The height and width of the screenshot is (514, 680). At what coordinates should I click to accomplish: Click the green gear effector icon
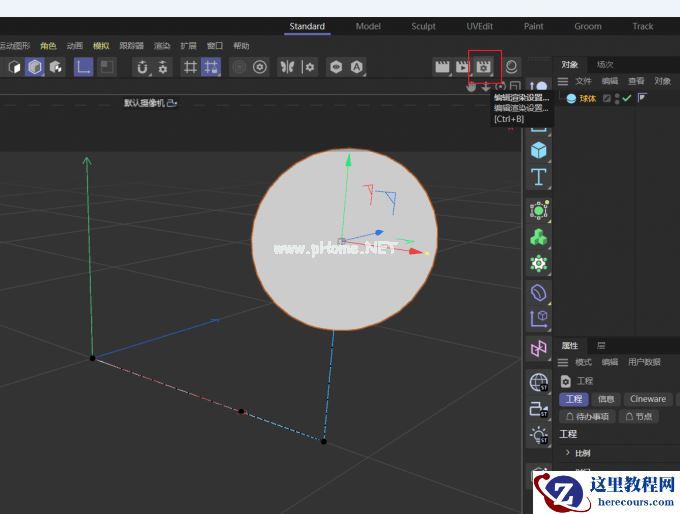coord(539,264)
